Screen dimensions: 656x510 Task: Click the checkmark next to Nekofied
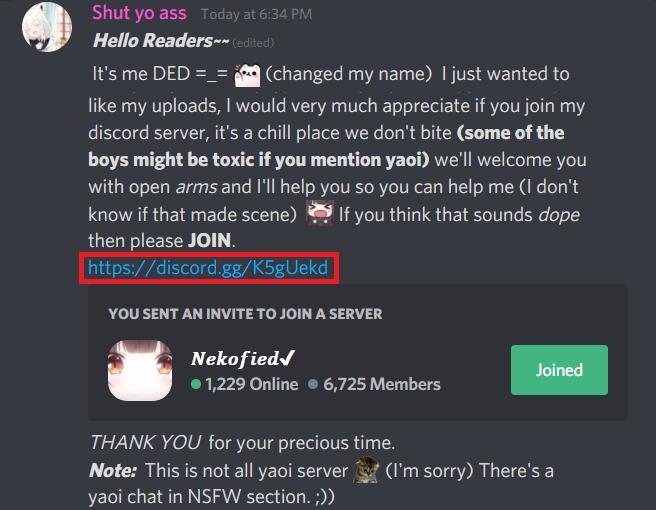pyautogui.click(x=287, y=358)
